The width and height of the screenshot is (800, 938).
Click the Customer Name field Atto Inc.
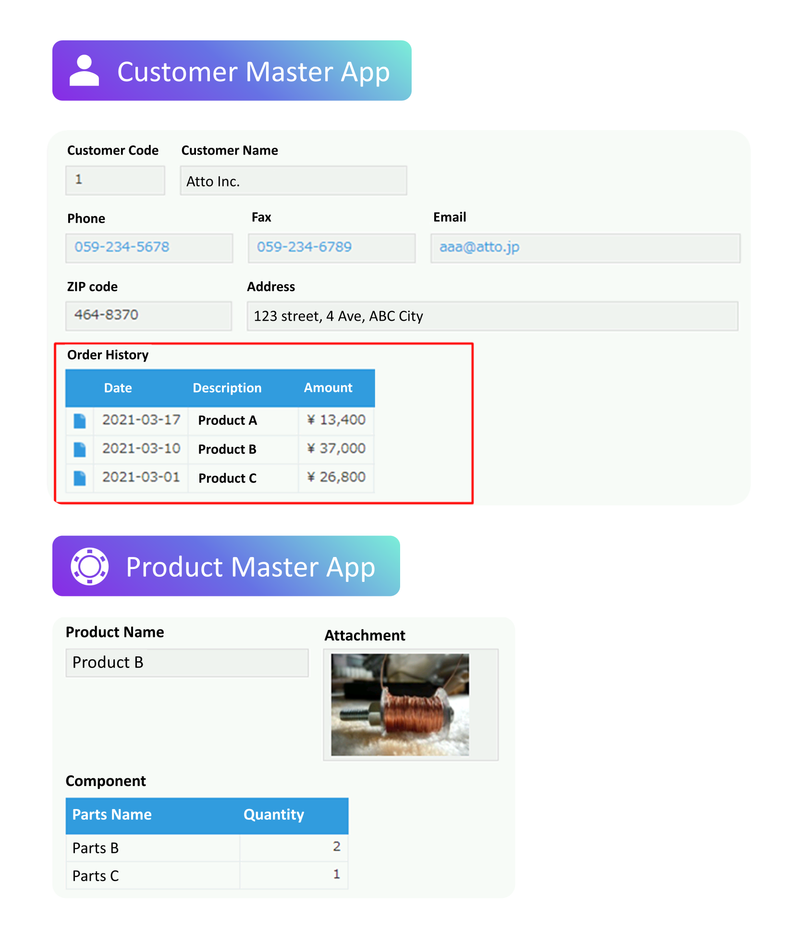click(x=293, y=181)
